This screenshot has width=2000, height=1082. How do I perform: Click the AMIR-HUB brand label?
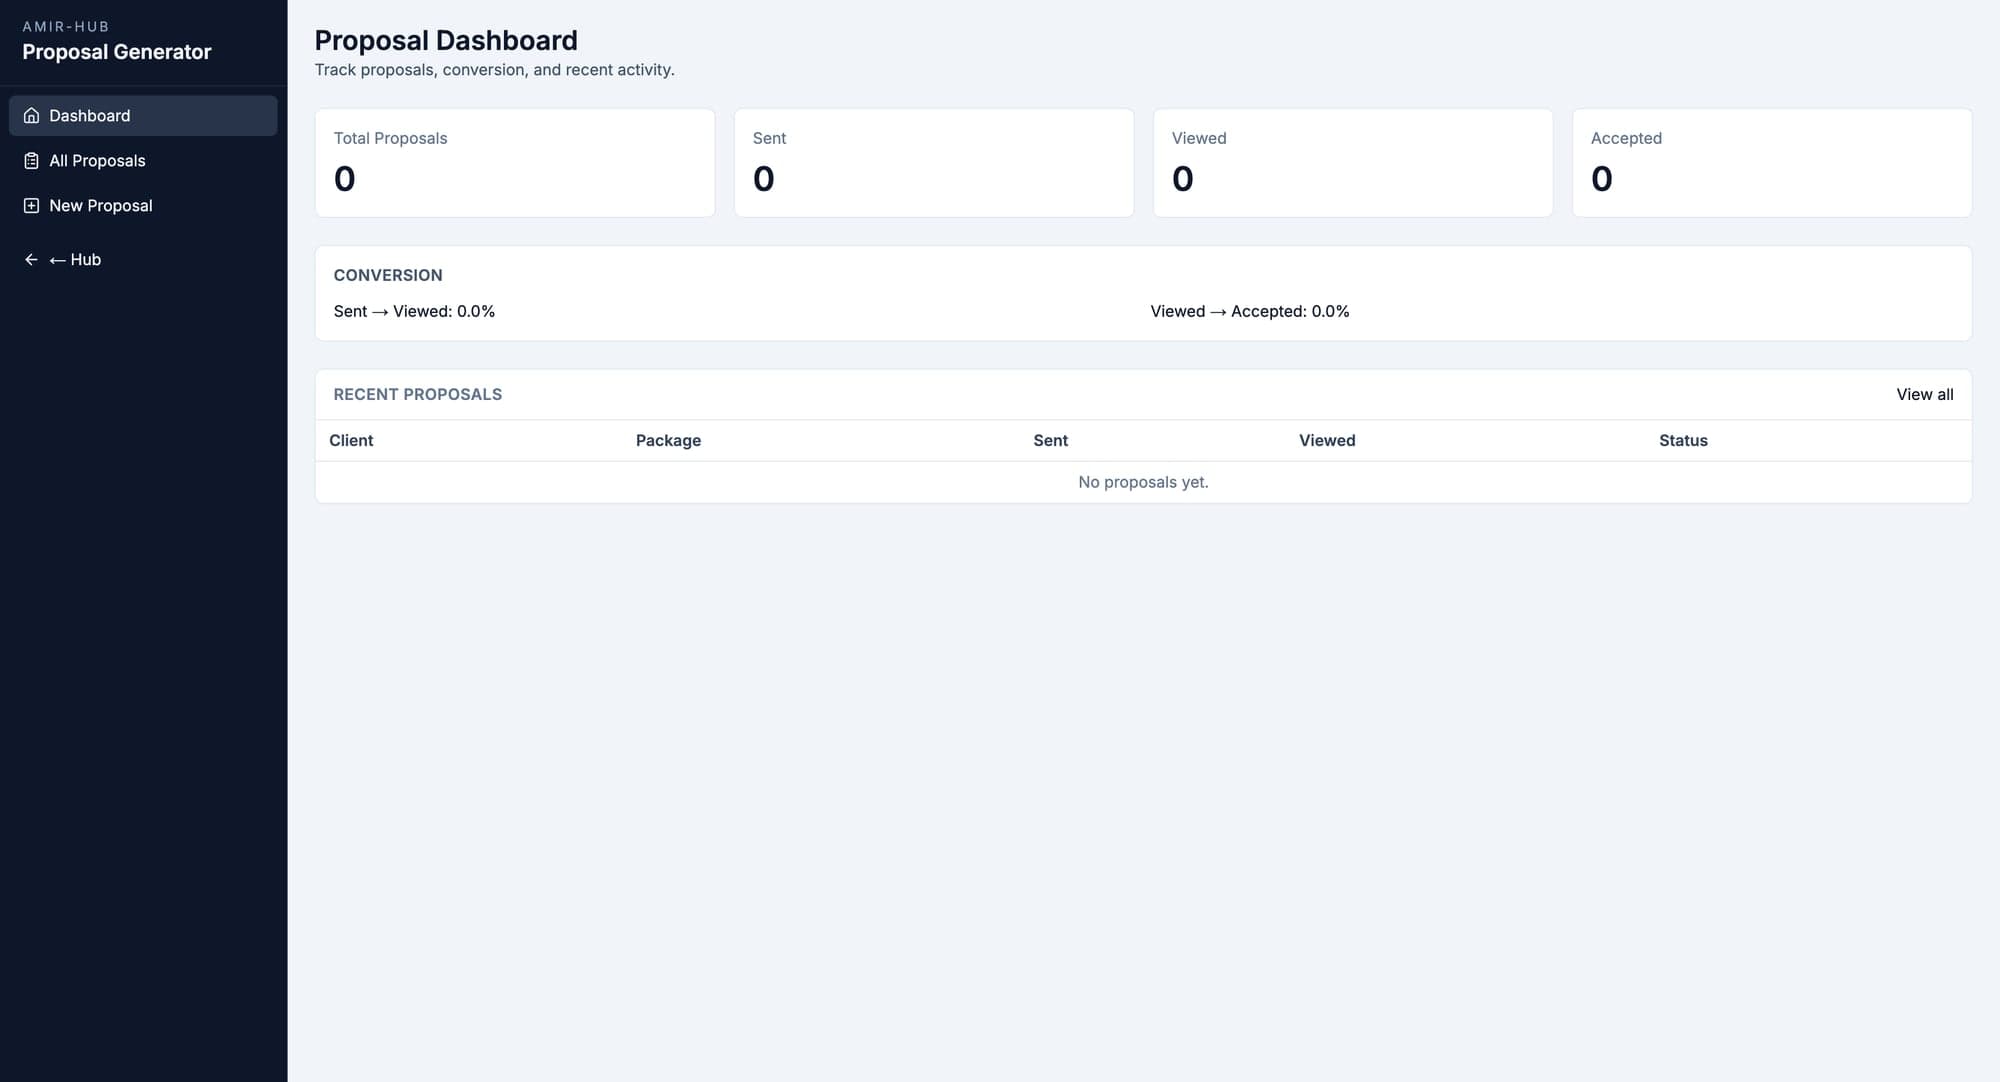coord(64,26)
